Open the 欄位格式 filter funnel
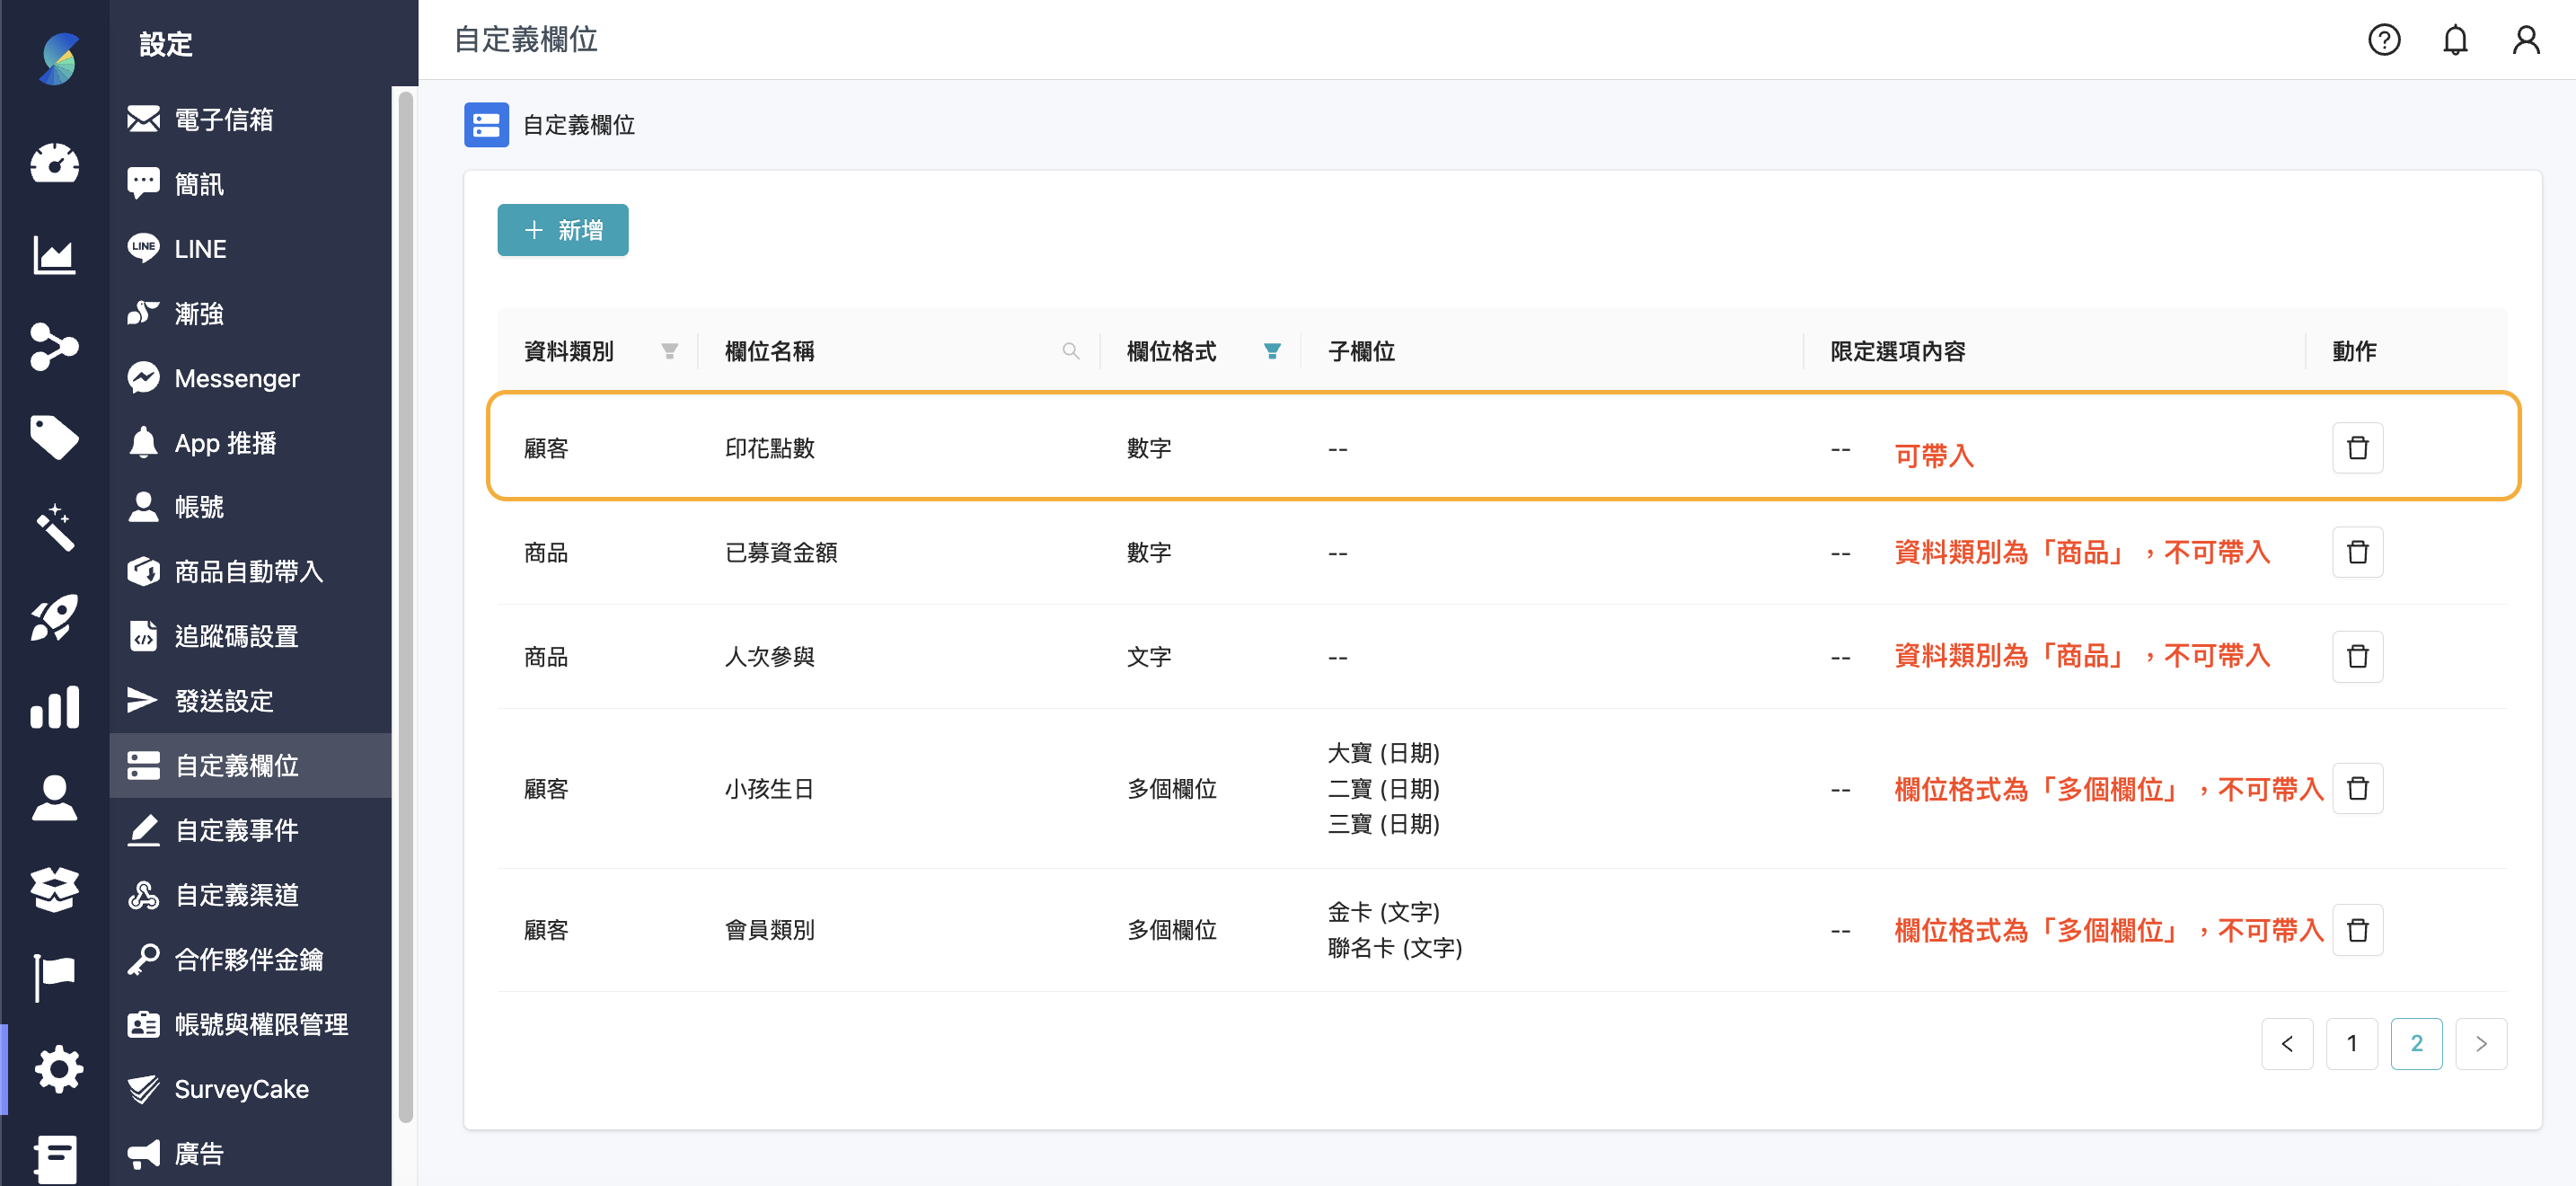The height and width of the screenshot is (1186, 2576). tap(1272, 351)
